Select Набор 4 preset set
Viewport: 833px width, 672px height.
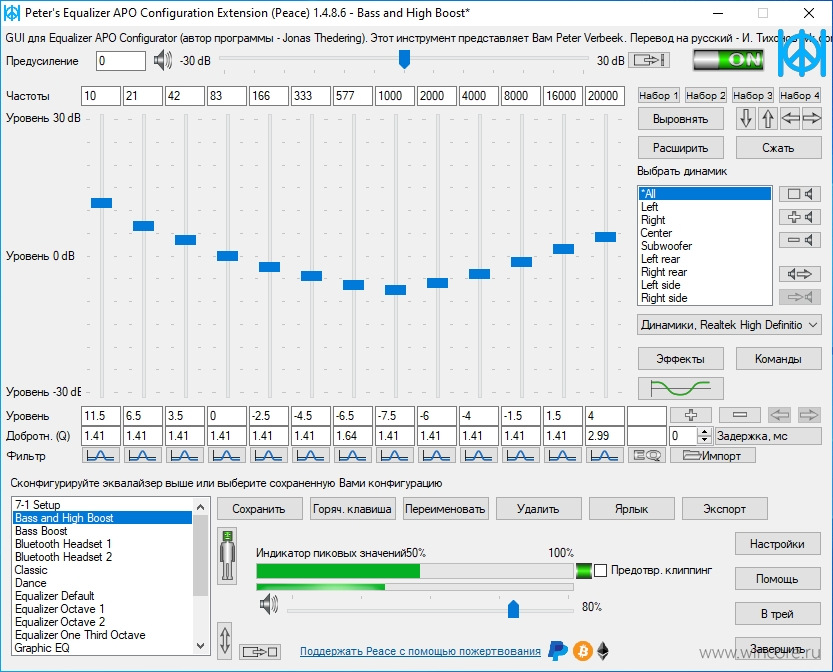800,96
